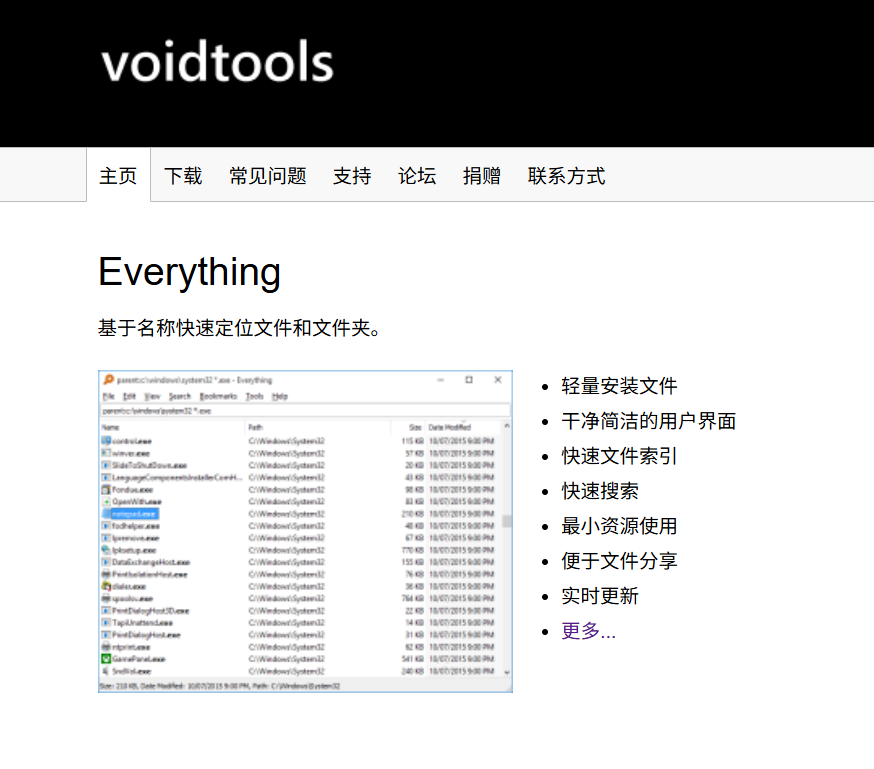
Task: Open 联系方式 contact page
Action: point(566,176)
